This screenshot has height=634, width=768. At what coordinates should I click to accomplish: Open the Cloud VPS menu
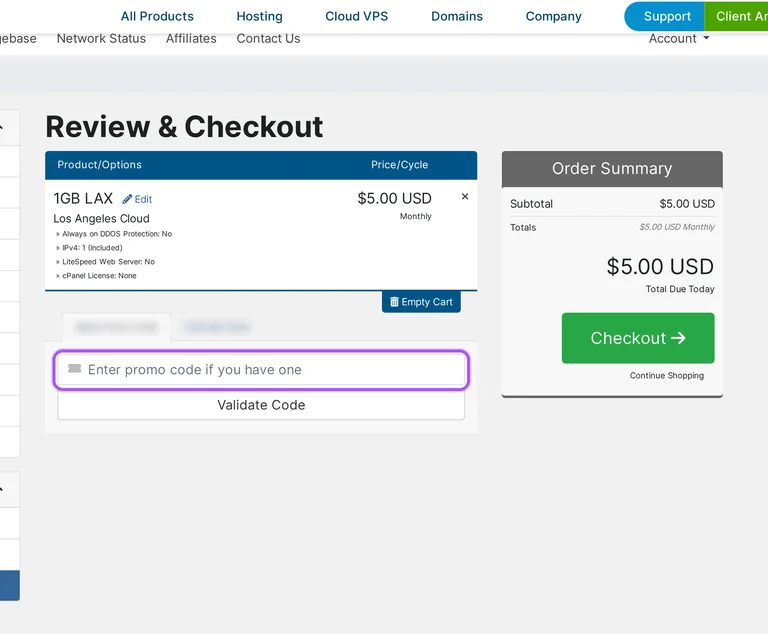357,16
